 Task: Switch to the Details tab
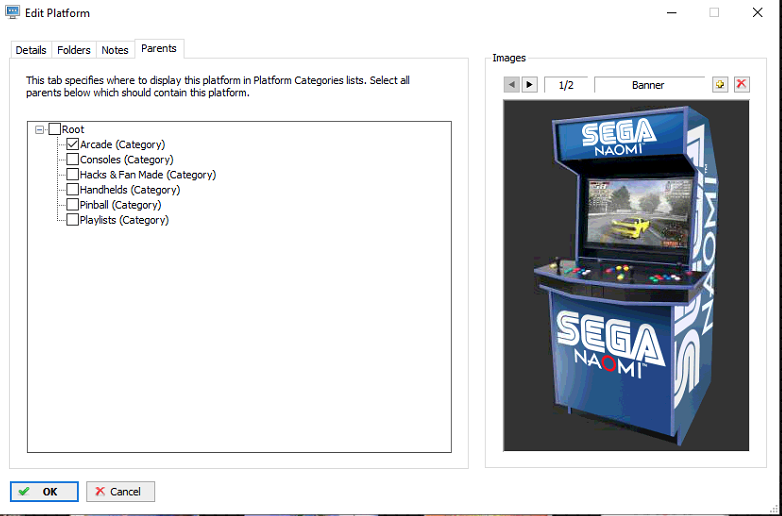(31, 50)
